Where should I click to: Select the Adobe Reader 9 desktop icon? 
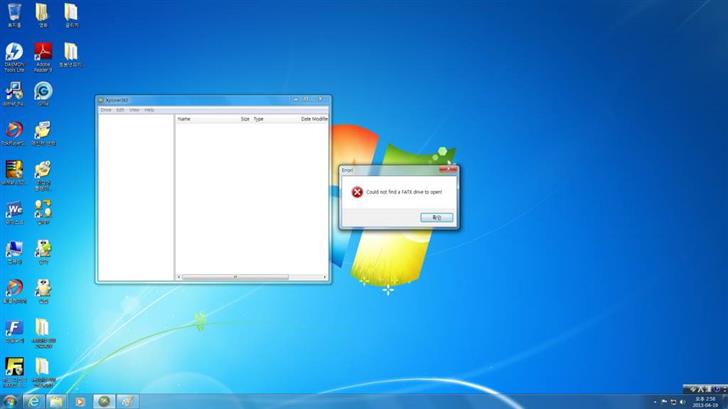coord(43,57)
